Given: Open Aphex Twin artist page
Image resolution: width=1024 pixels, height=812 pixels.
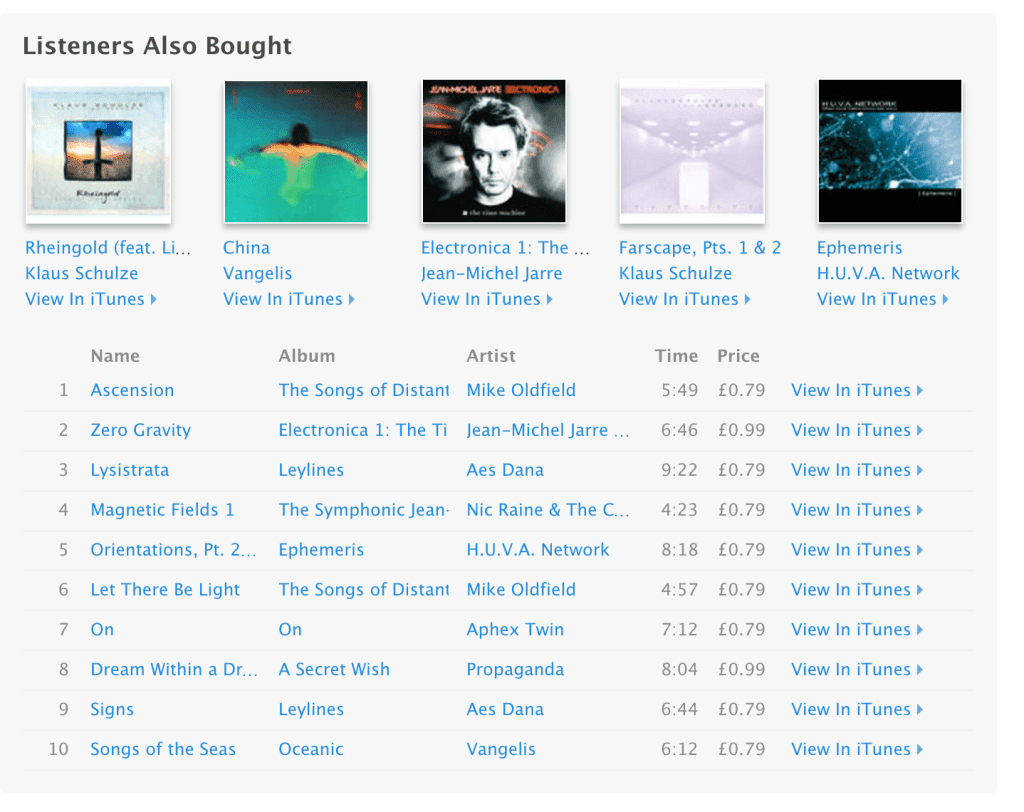Looking at the screenshot, I should pyautogui.click(x=515, y=629).
